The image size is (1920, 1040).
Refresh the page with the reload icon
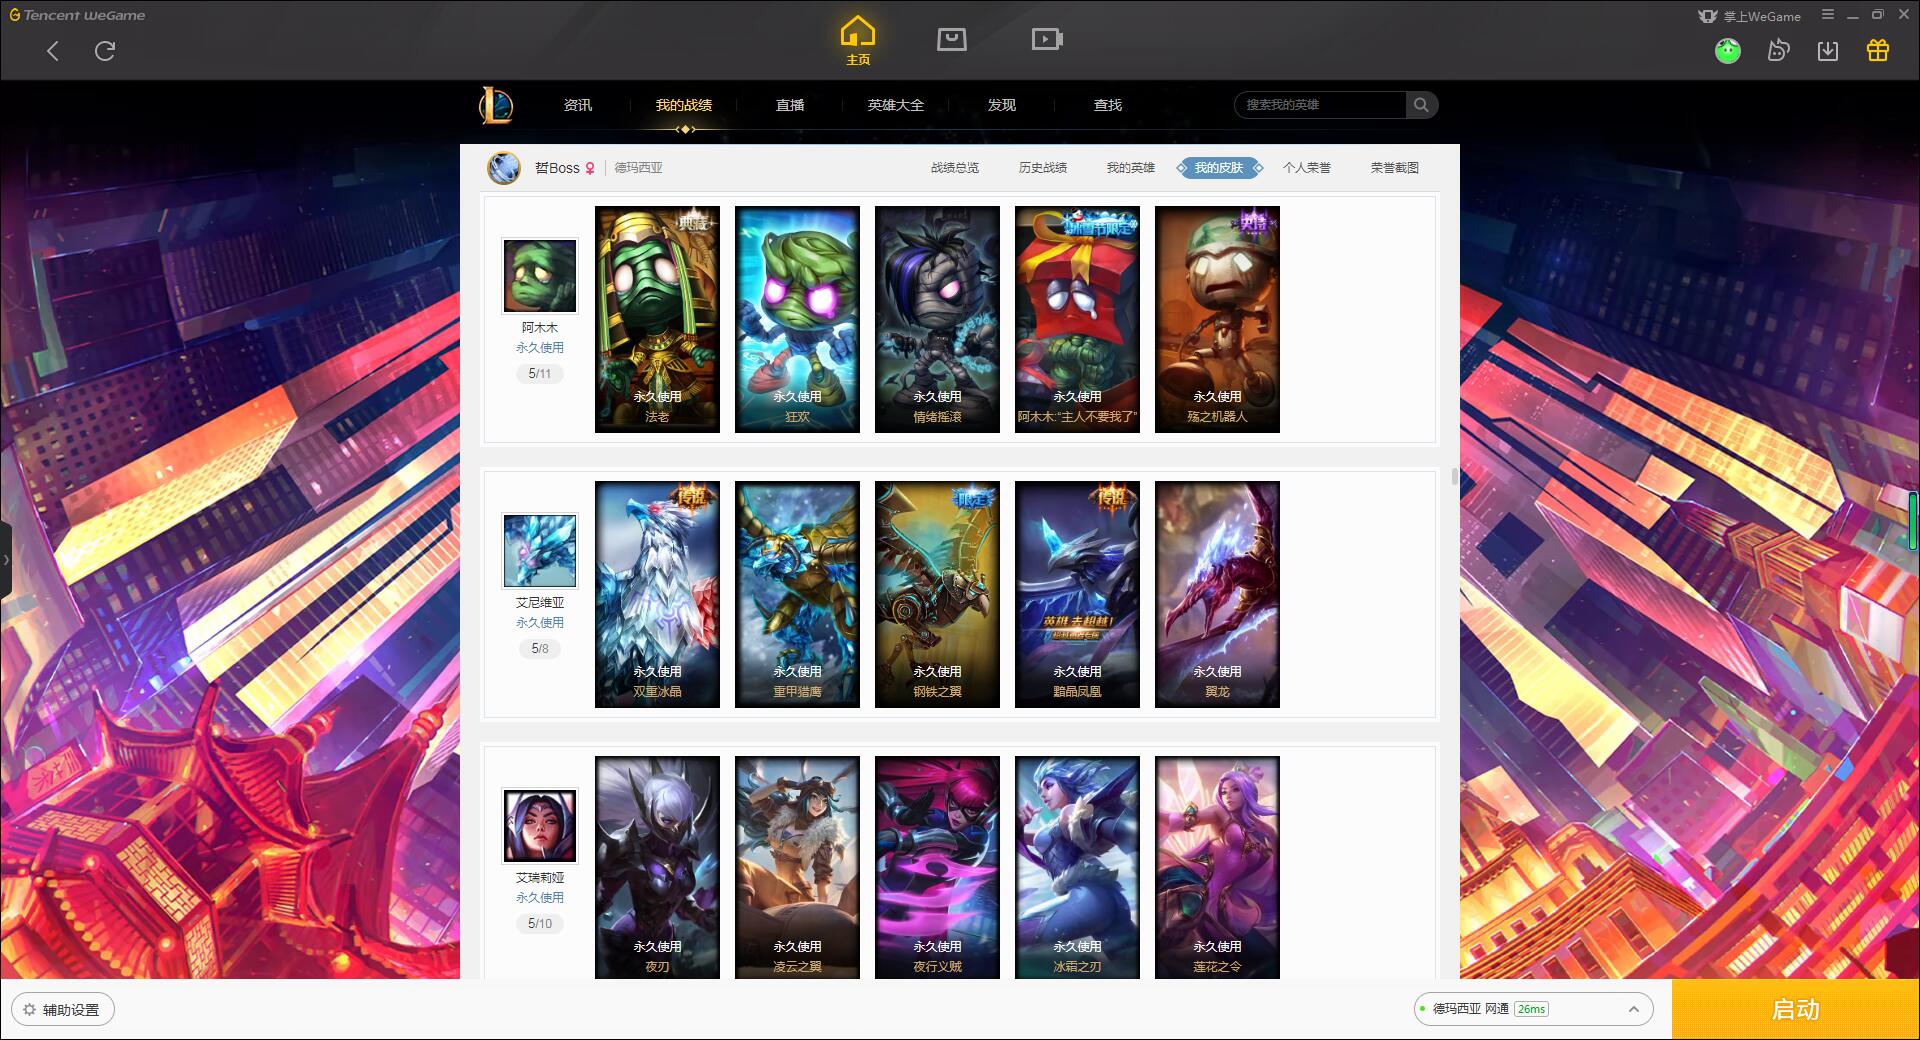[x=105, y=51]
